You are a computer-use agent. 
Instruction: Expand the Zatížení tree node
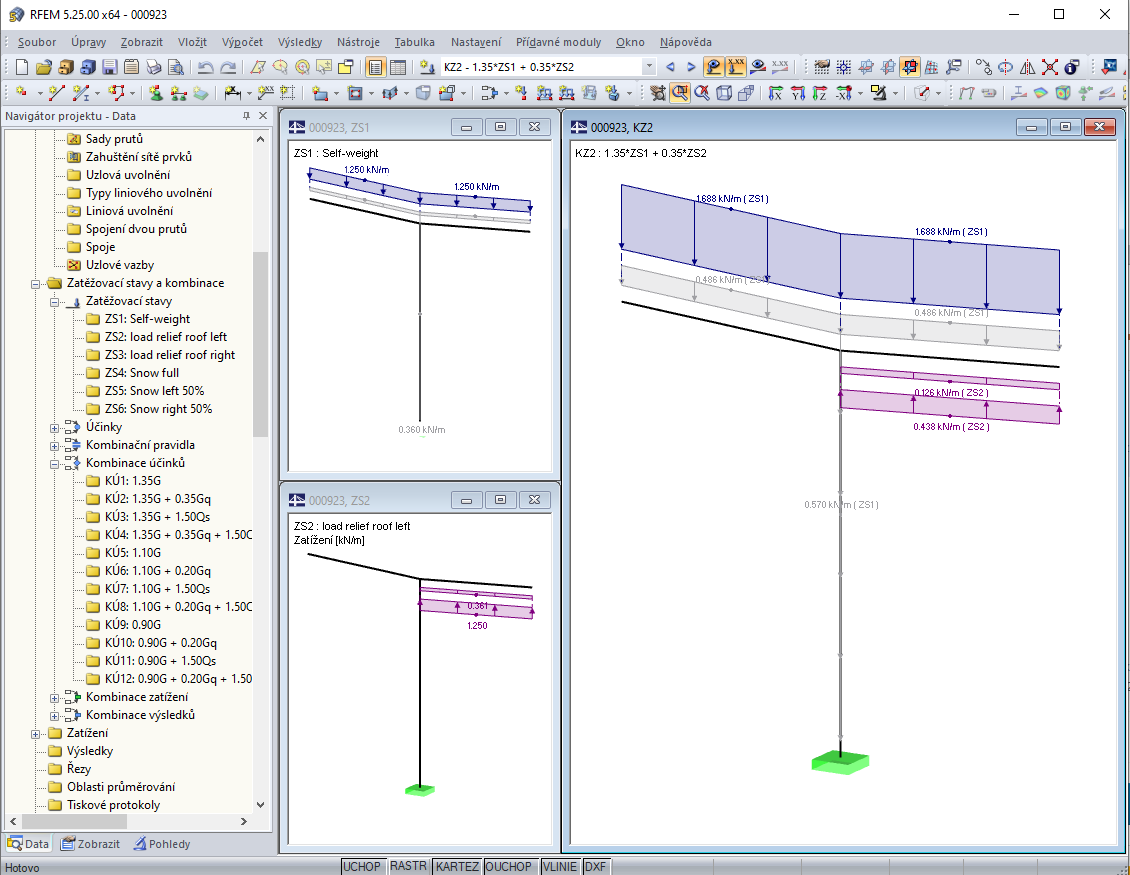(x=35, y=734)
